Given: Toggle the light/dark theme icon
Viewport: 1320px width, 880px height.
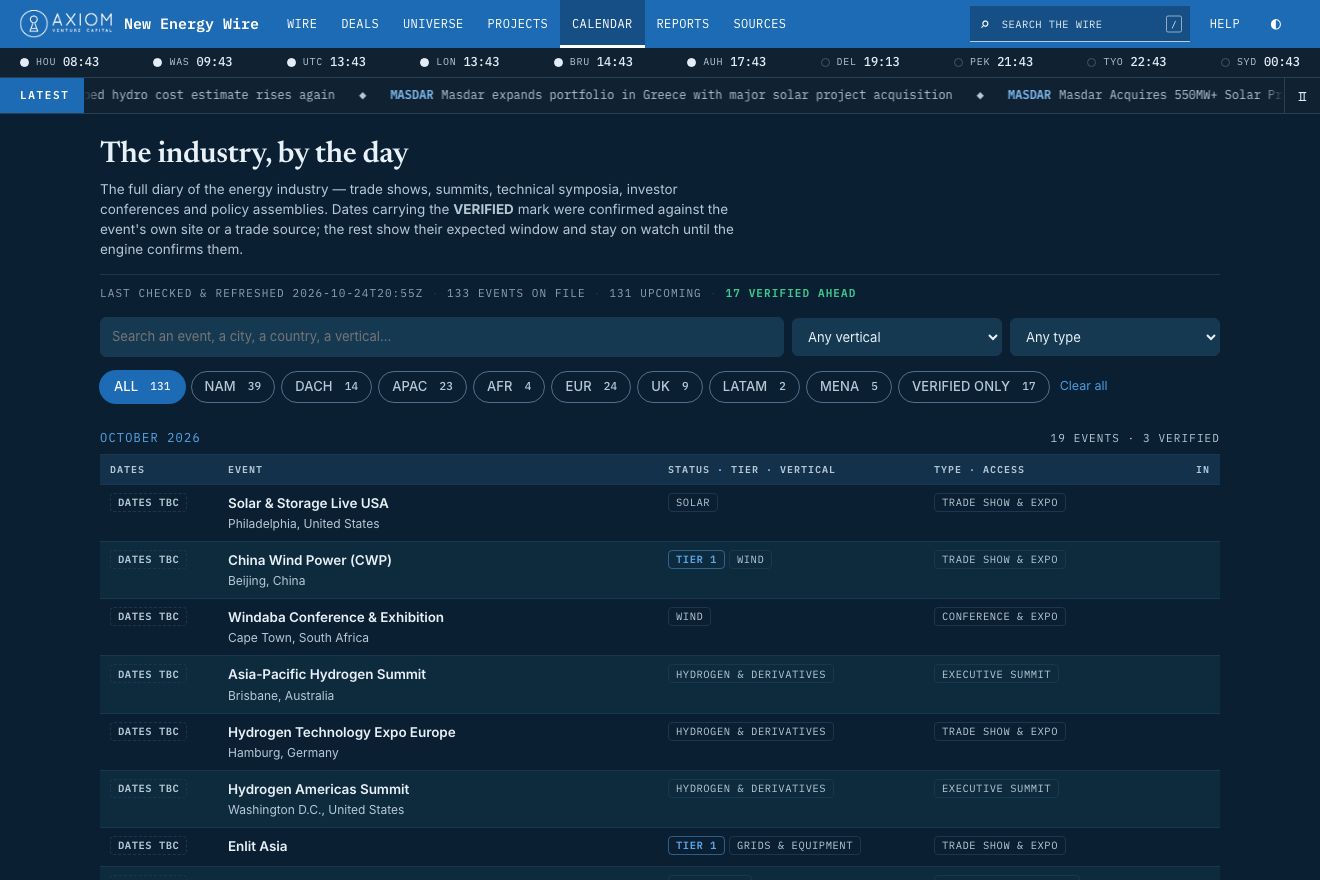Looking at the screenshot, I should click(1275, 24).
